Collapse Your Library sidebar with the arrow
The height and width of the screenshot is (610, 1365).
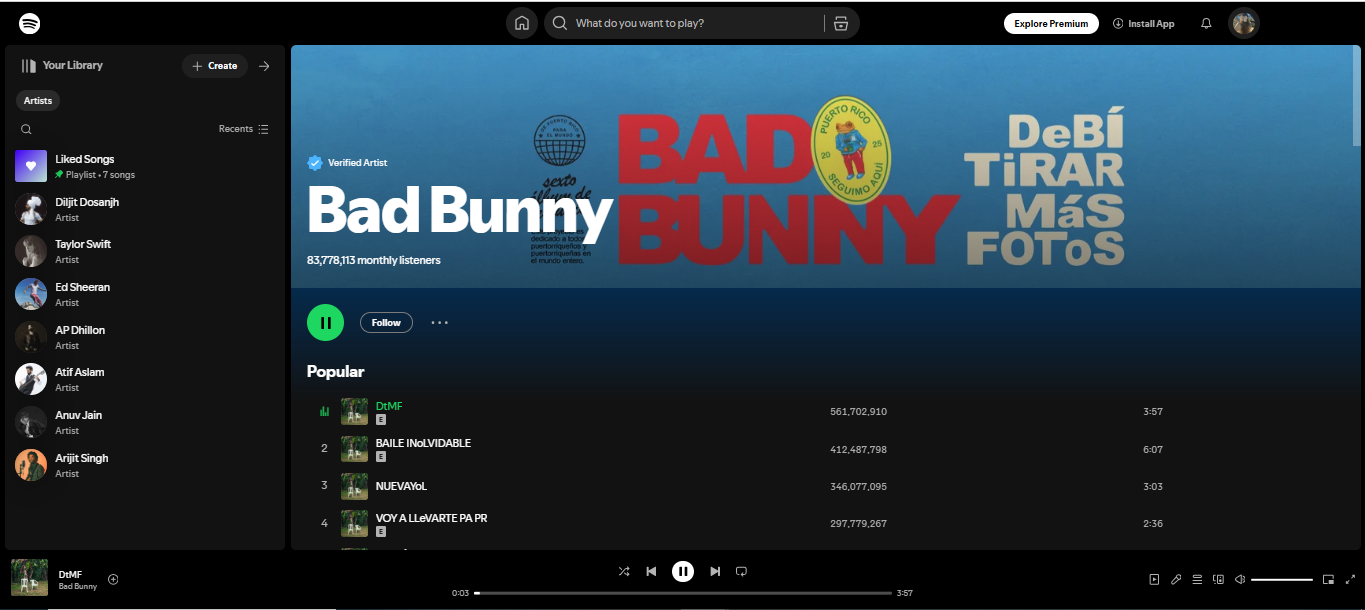point(264,65)
